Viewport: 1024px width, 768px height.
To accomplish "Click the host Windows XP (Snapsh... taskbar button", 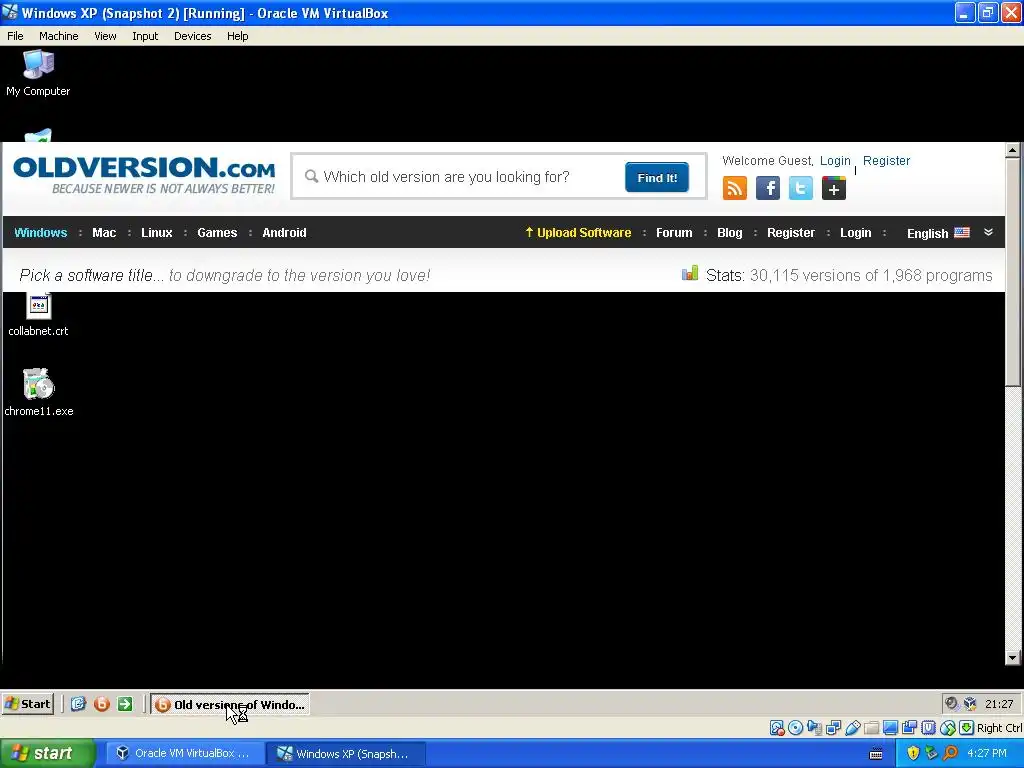I will pyautogui.click(x=346, y=753).
